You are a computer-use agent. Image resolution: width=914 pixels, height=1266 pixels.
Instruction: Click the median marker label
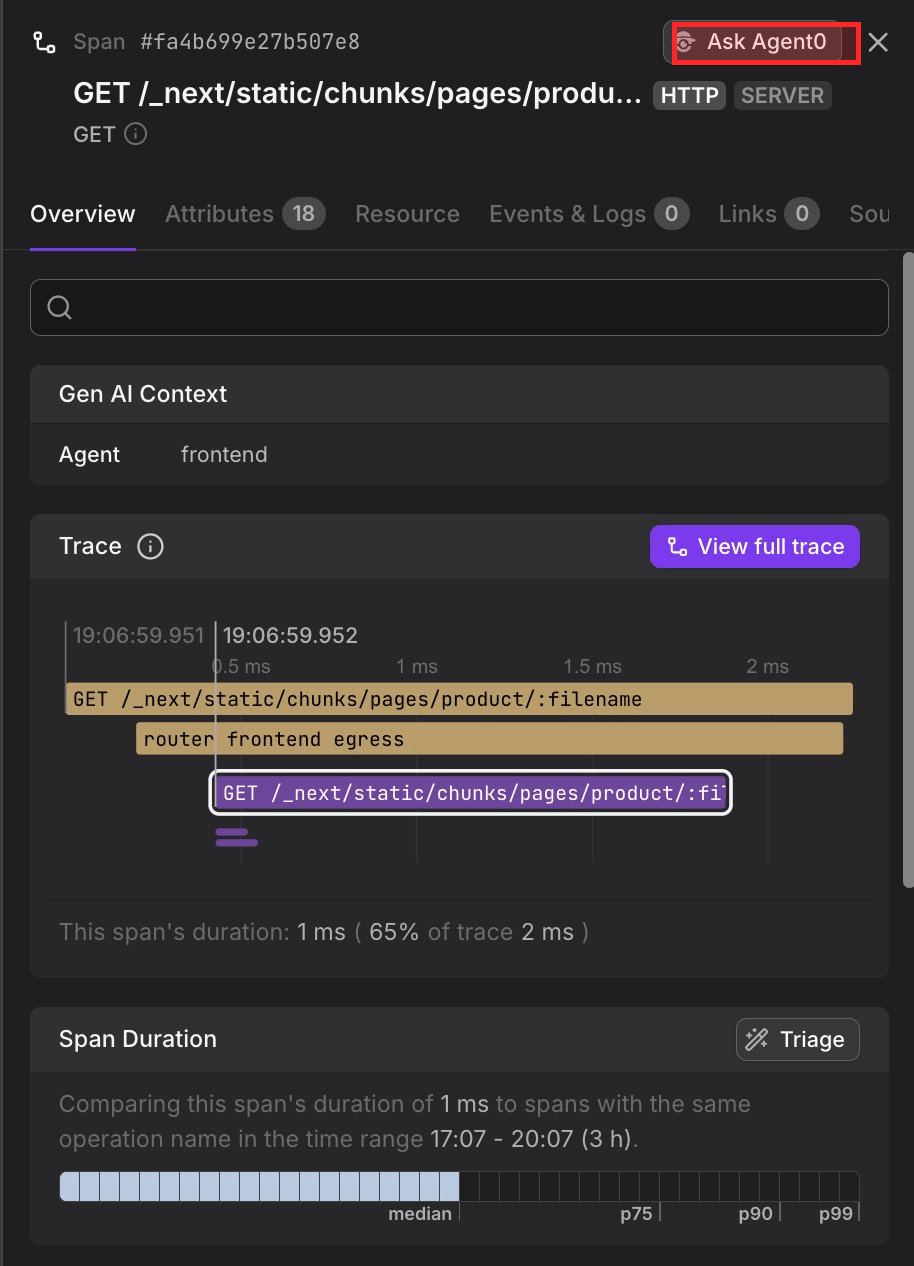coord(420,1214)
